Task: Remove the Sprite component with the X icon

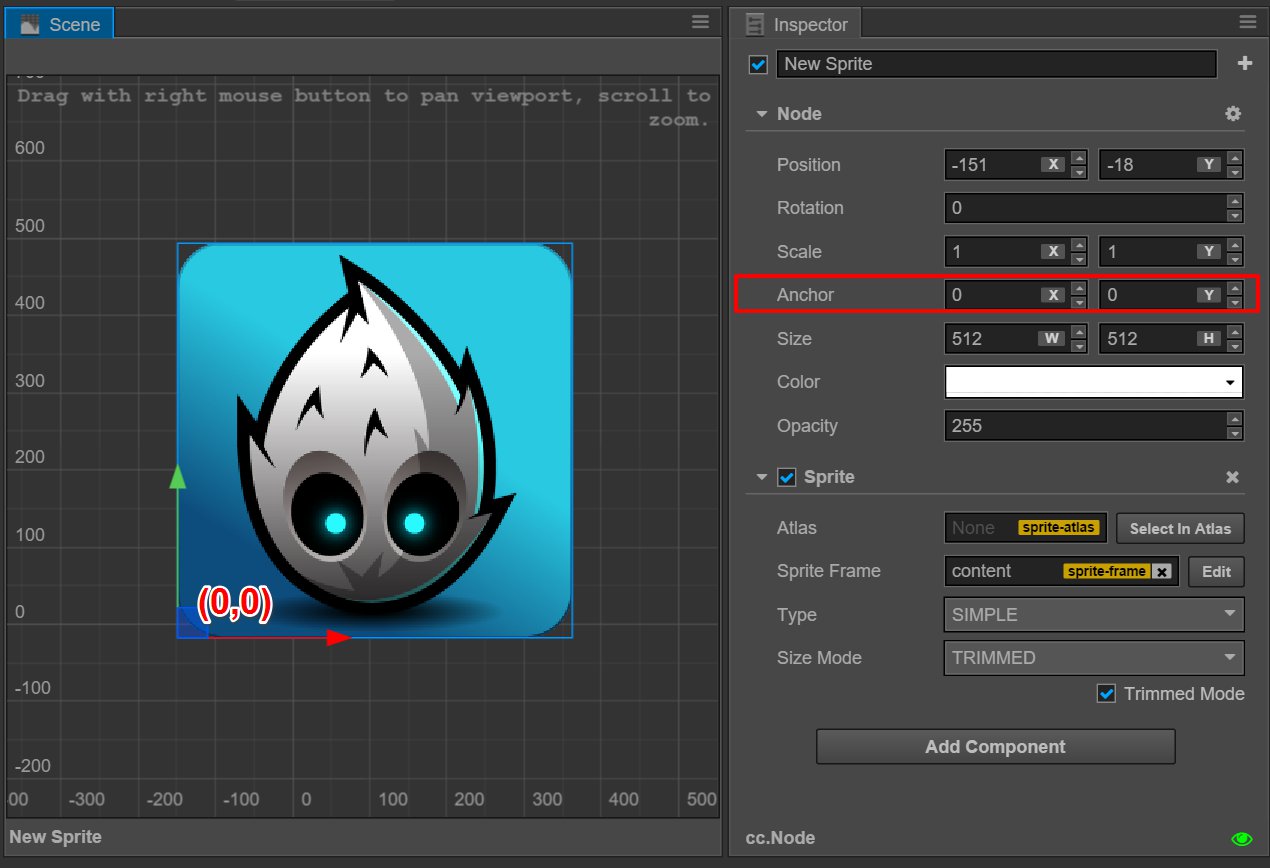Action: click(x=1233, y=477)
